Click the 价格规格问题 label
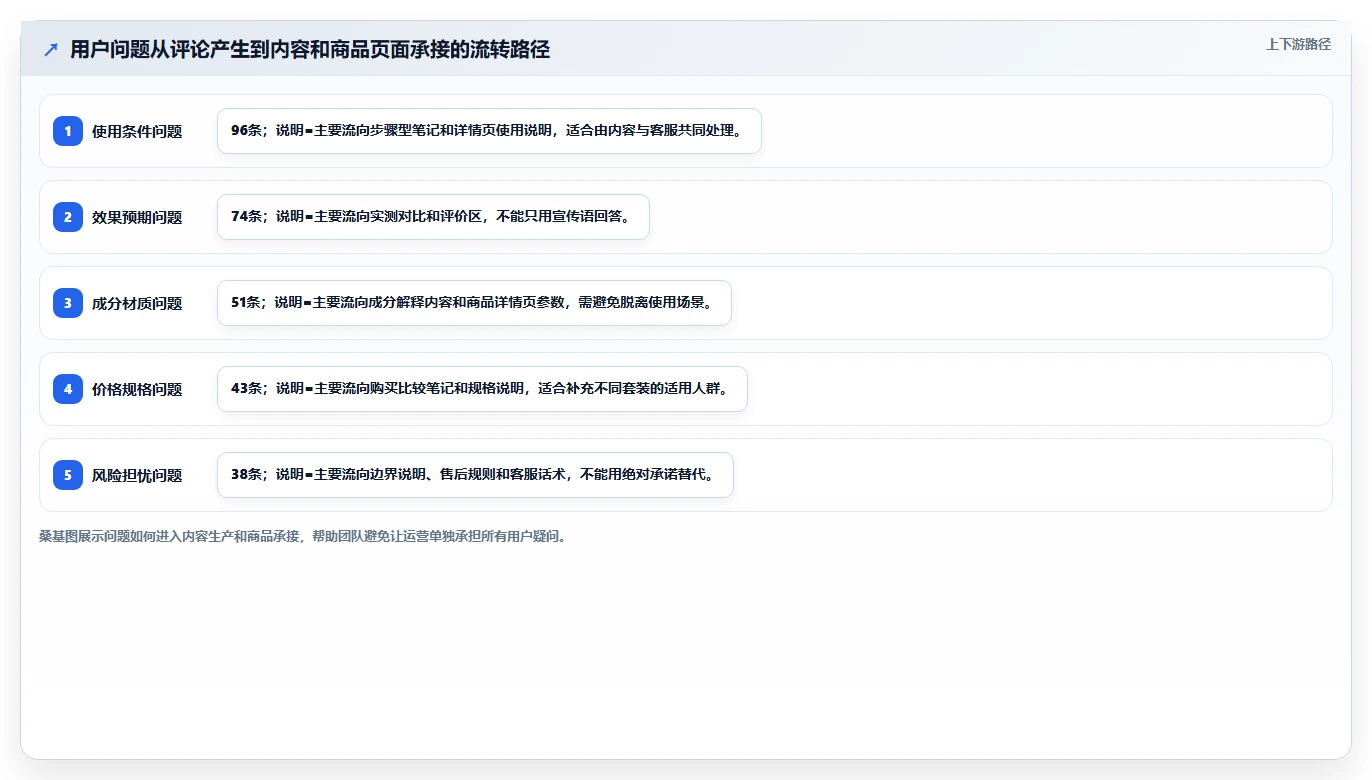The width and height of the screenshot is (1372, 780). [x=137, y=389]
